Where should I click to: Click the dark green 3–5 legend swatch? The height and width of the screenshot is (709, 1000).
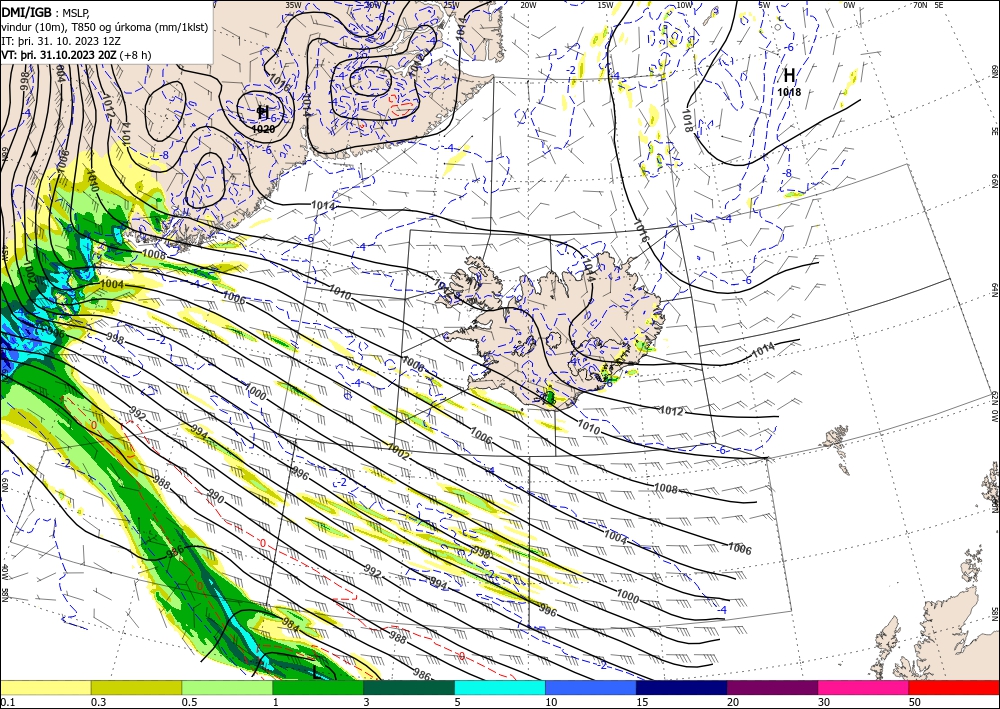pos(409,687)
